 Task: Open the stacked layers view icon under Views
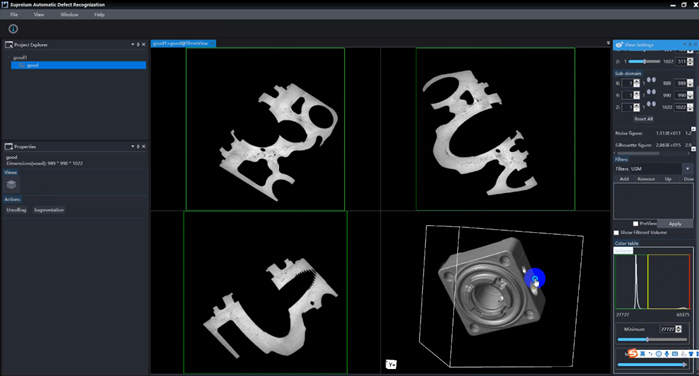click(x=11, y=184)
